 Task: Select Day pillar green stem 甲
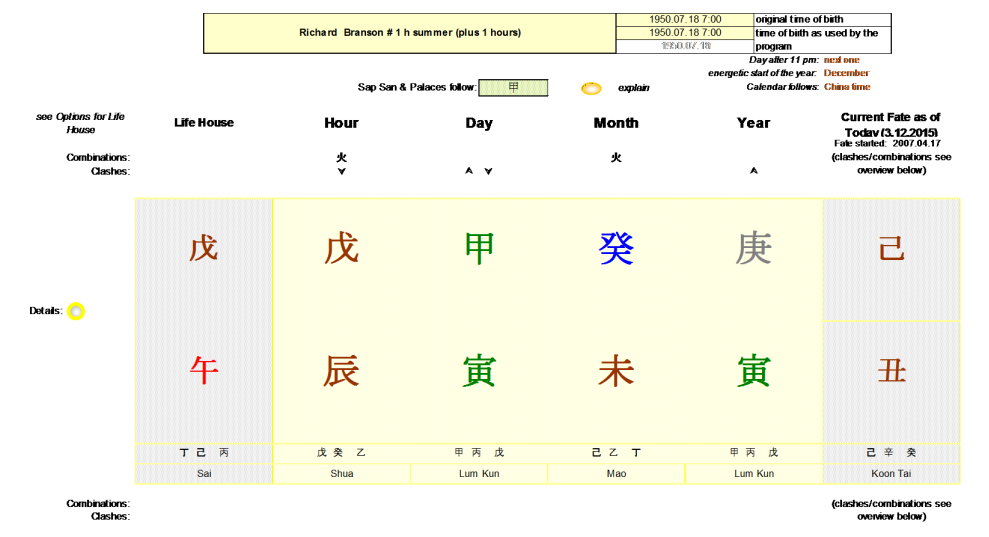pos(479,248)
